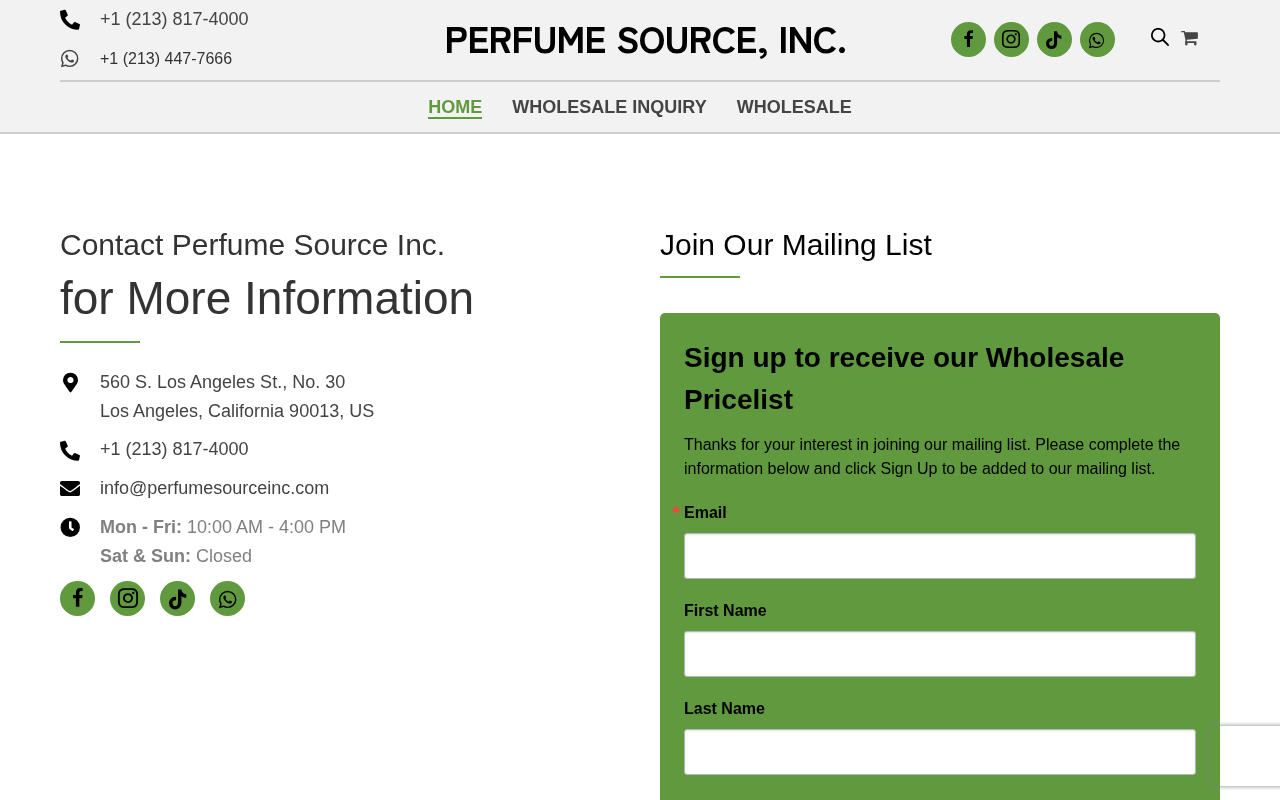Open Facebook icon in top header

tap(968, 39)
